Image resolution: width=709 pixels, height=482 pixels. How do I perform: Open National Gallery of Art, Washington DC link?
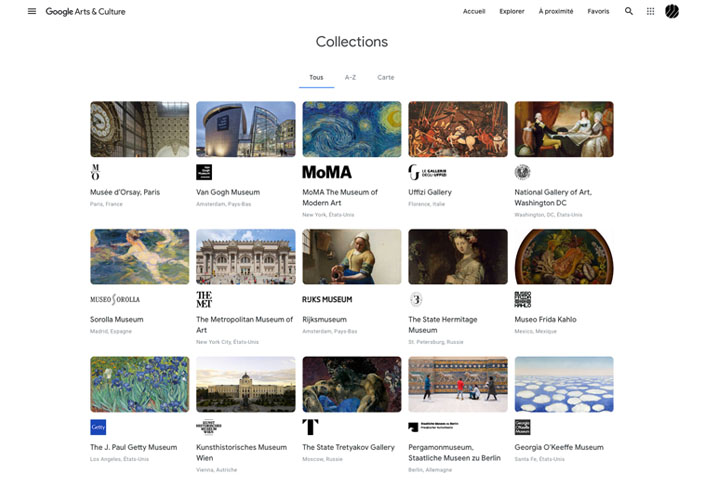tap(553, 198)
